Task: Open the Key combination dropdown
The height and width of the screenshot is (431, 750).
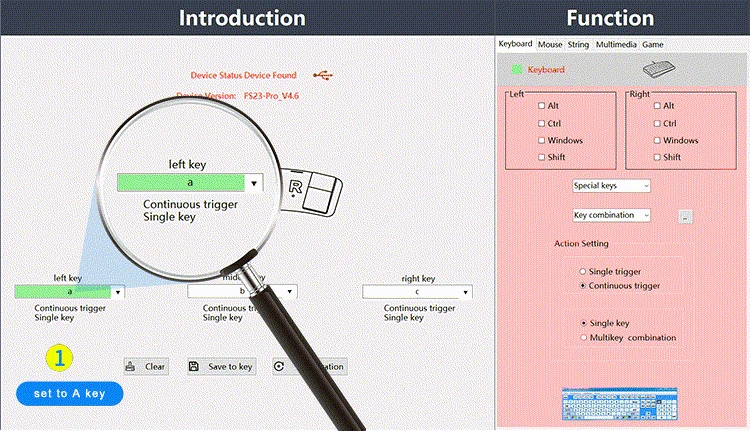Action: [611, 215]
